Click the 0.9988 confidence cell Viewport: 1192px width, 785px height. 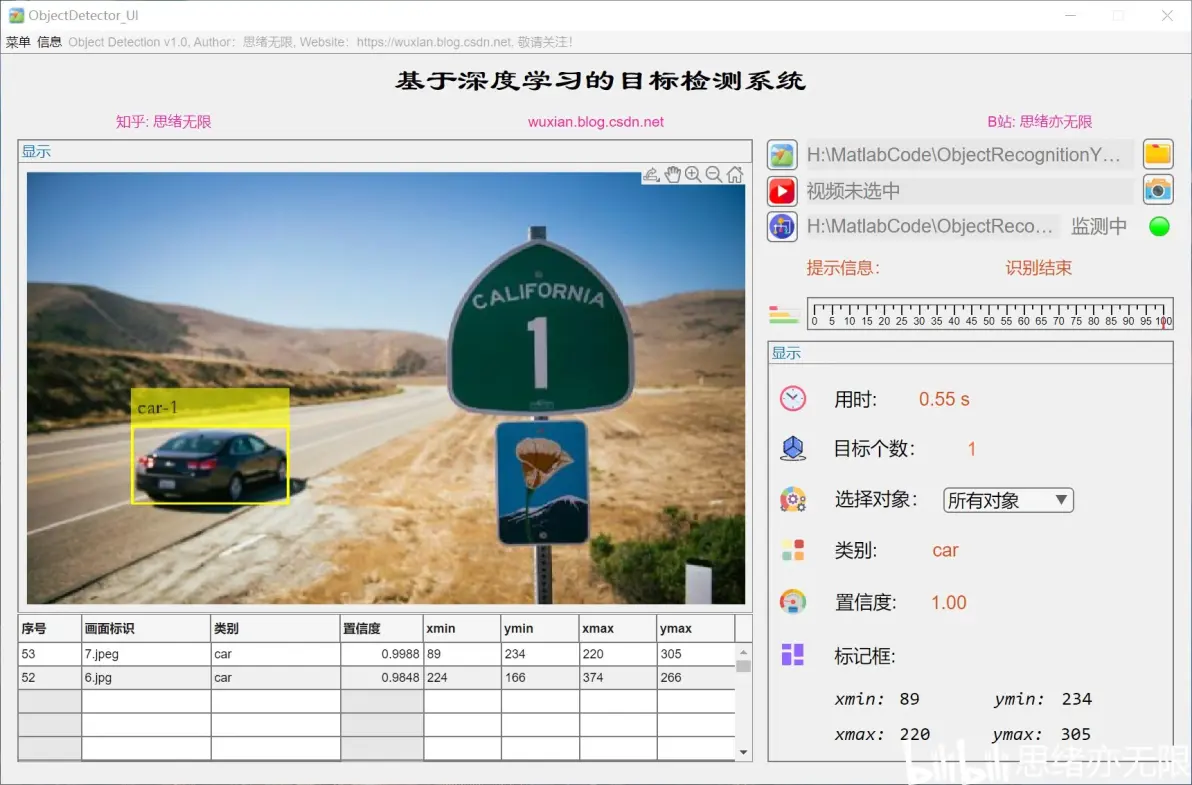point(382,654)
